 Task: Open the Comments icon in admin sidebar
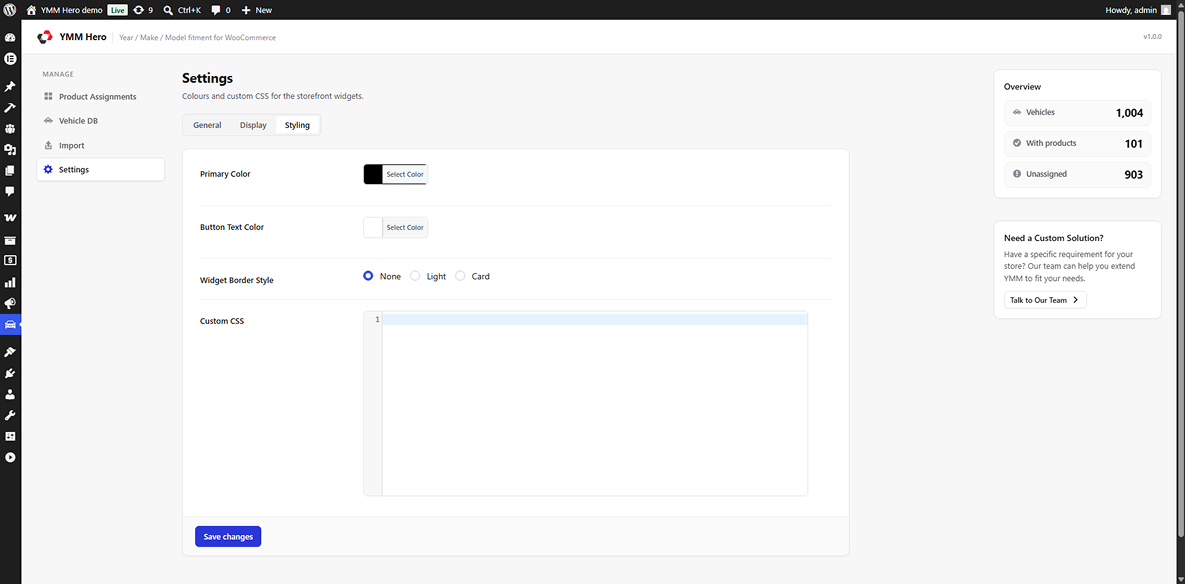tap(11, 191)
